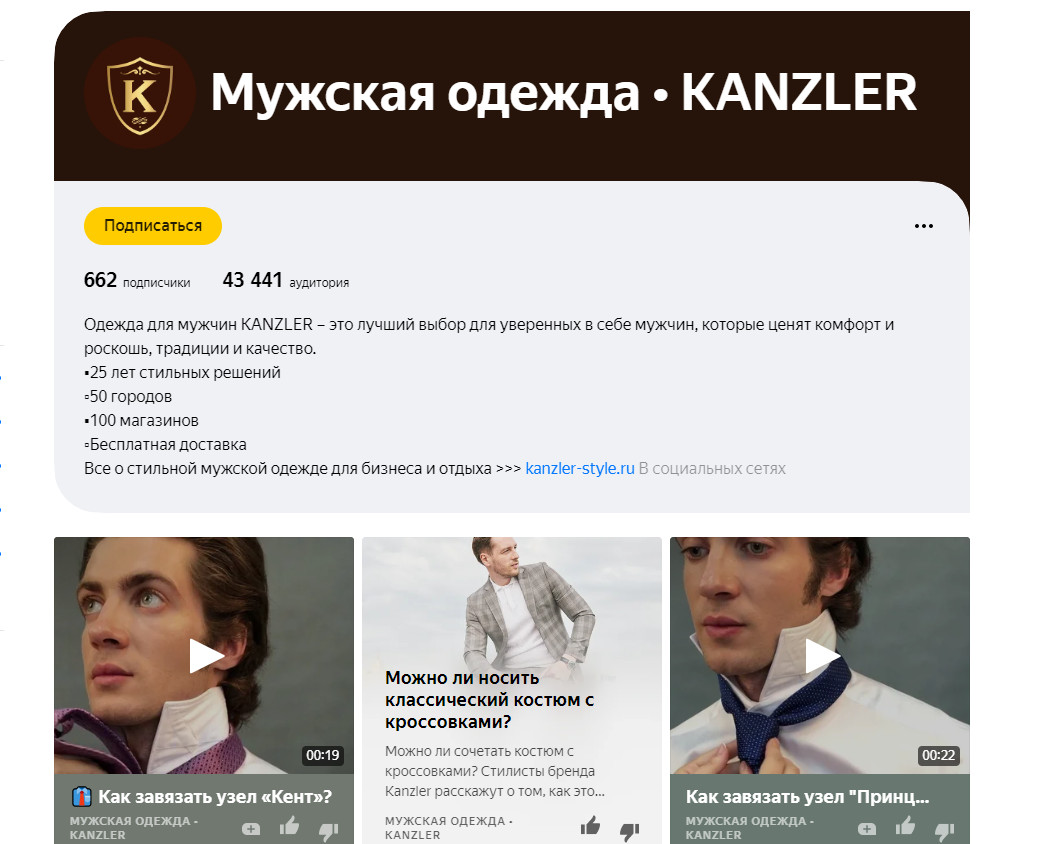Like the costume with sneakers article
Image resolution: width=1043 pixels, height=844 pixels.
pyautogui.click(x=590, y=827)
